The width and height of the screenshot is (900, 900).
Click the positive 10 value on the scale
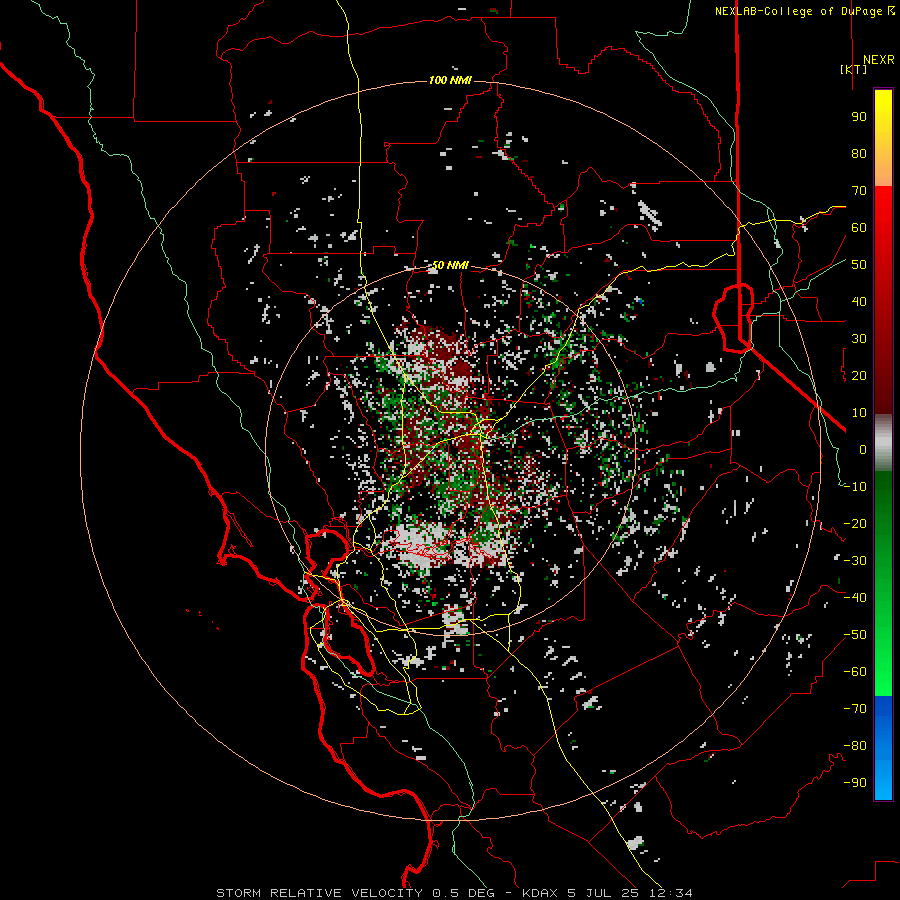click(x=859, y=413)
